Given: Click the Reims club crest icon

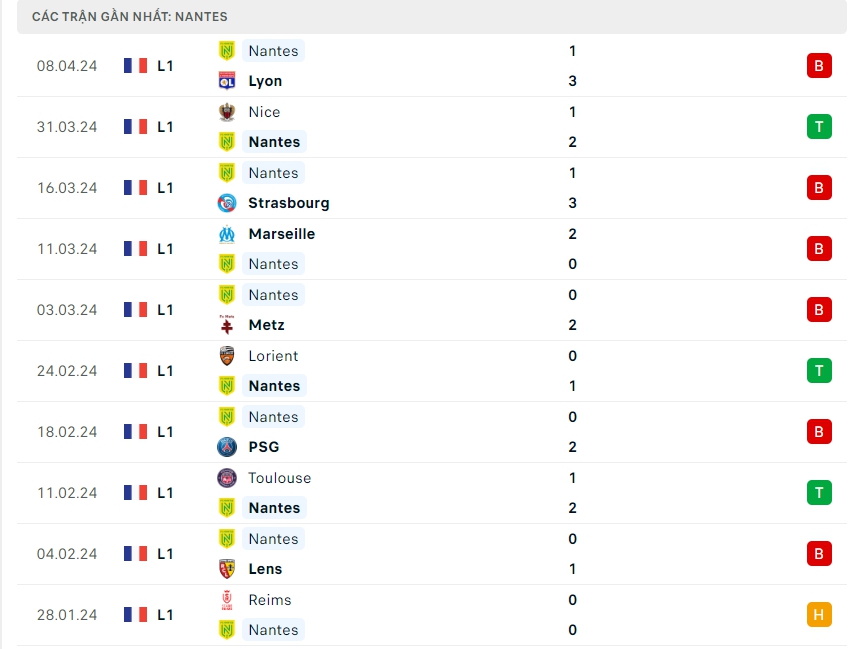Looking at the screenshot, I should (x=227, y=600).
